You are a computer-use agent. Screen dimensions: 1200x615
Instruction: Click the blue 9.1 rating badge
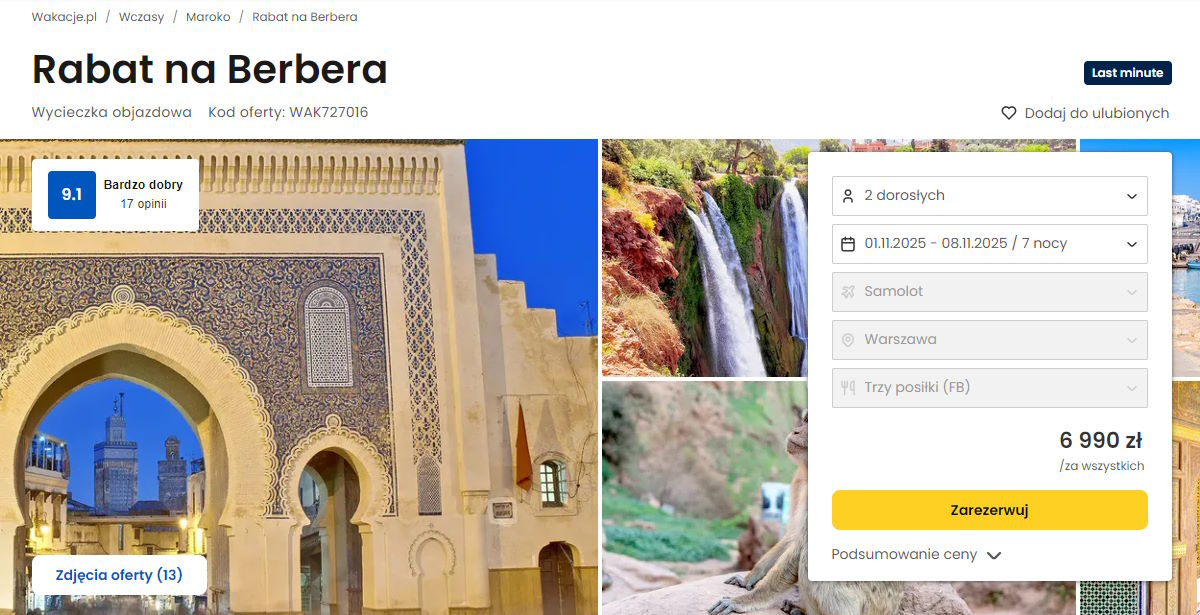coord(72,195)
